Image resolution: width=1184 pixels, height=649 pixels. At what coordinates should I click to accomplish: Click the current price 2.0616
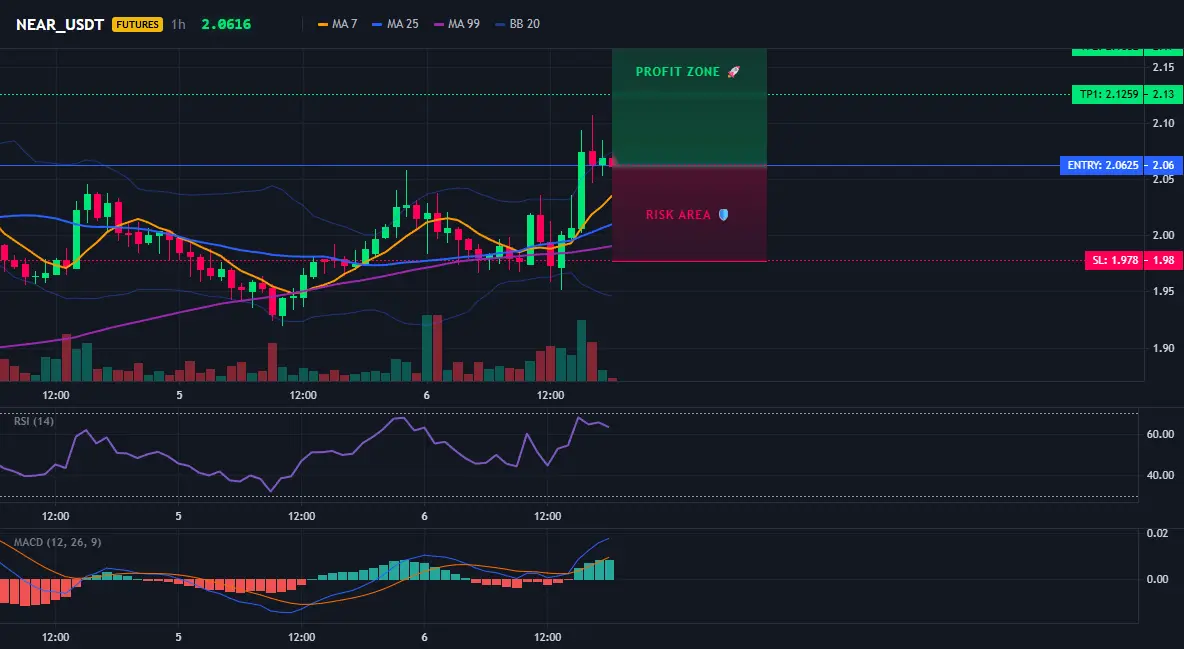pyautogui.click(x=226, y=24)
